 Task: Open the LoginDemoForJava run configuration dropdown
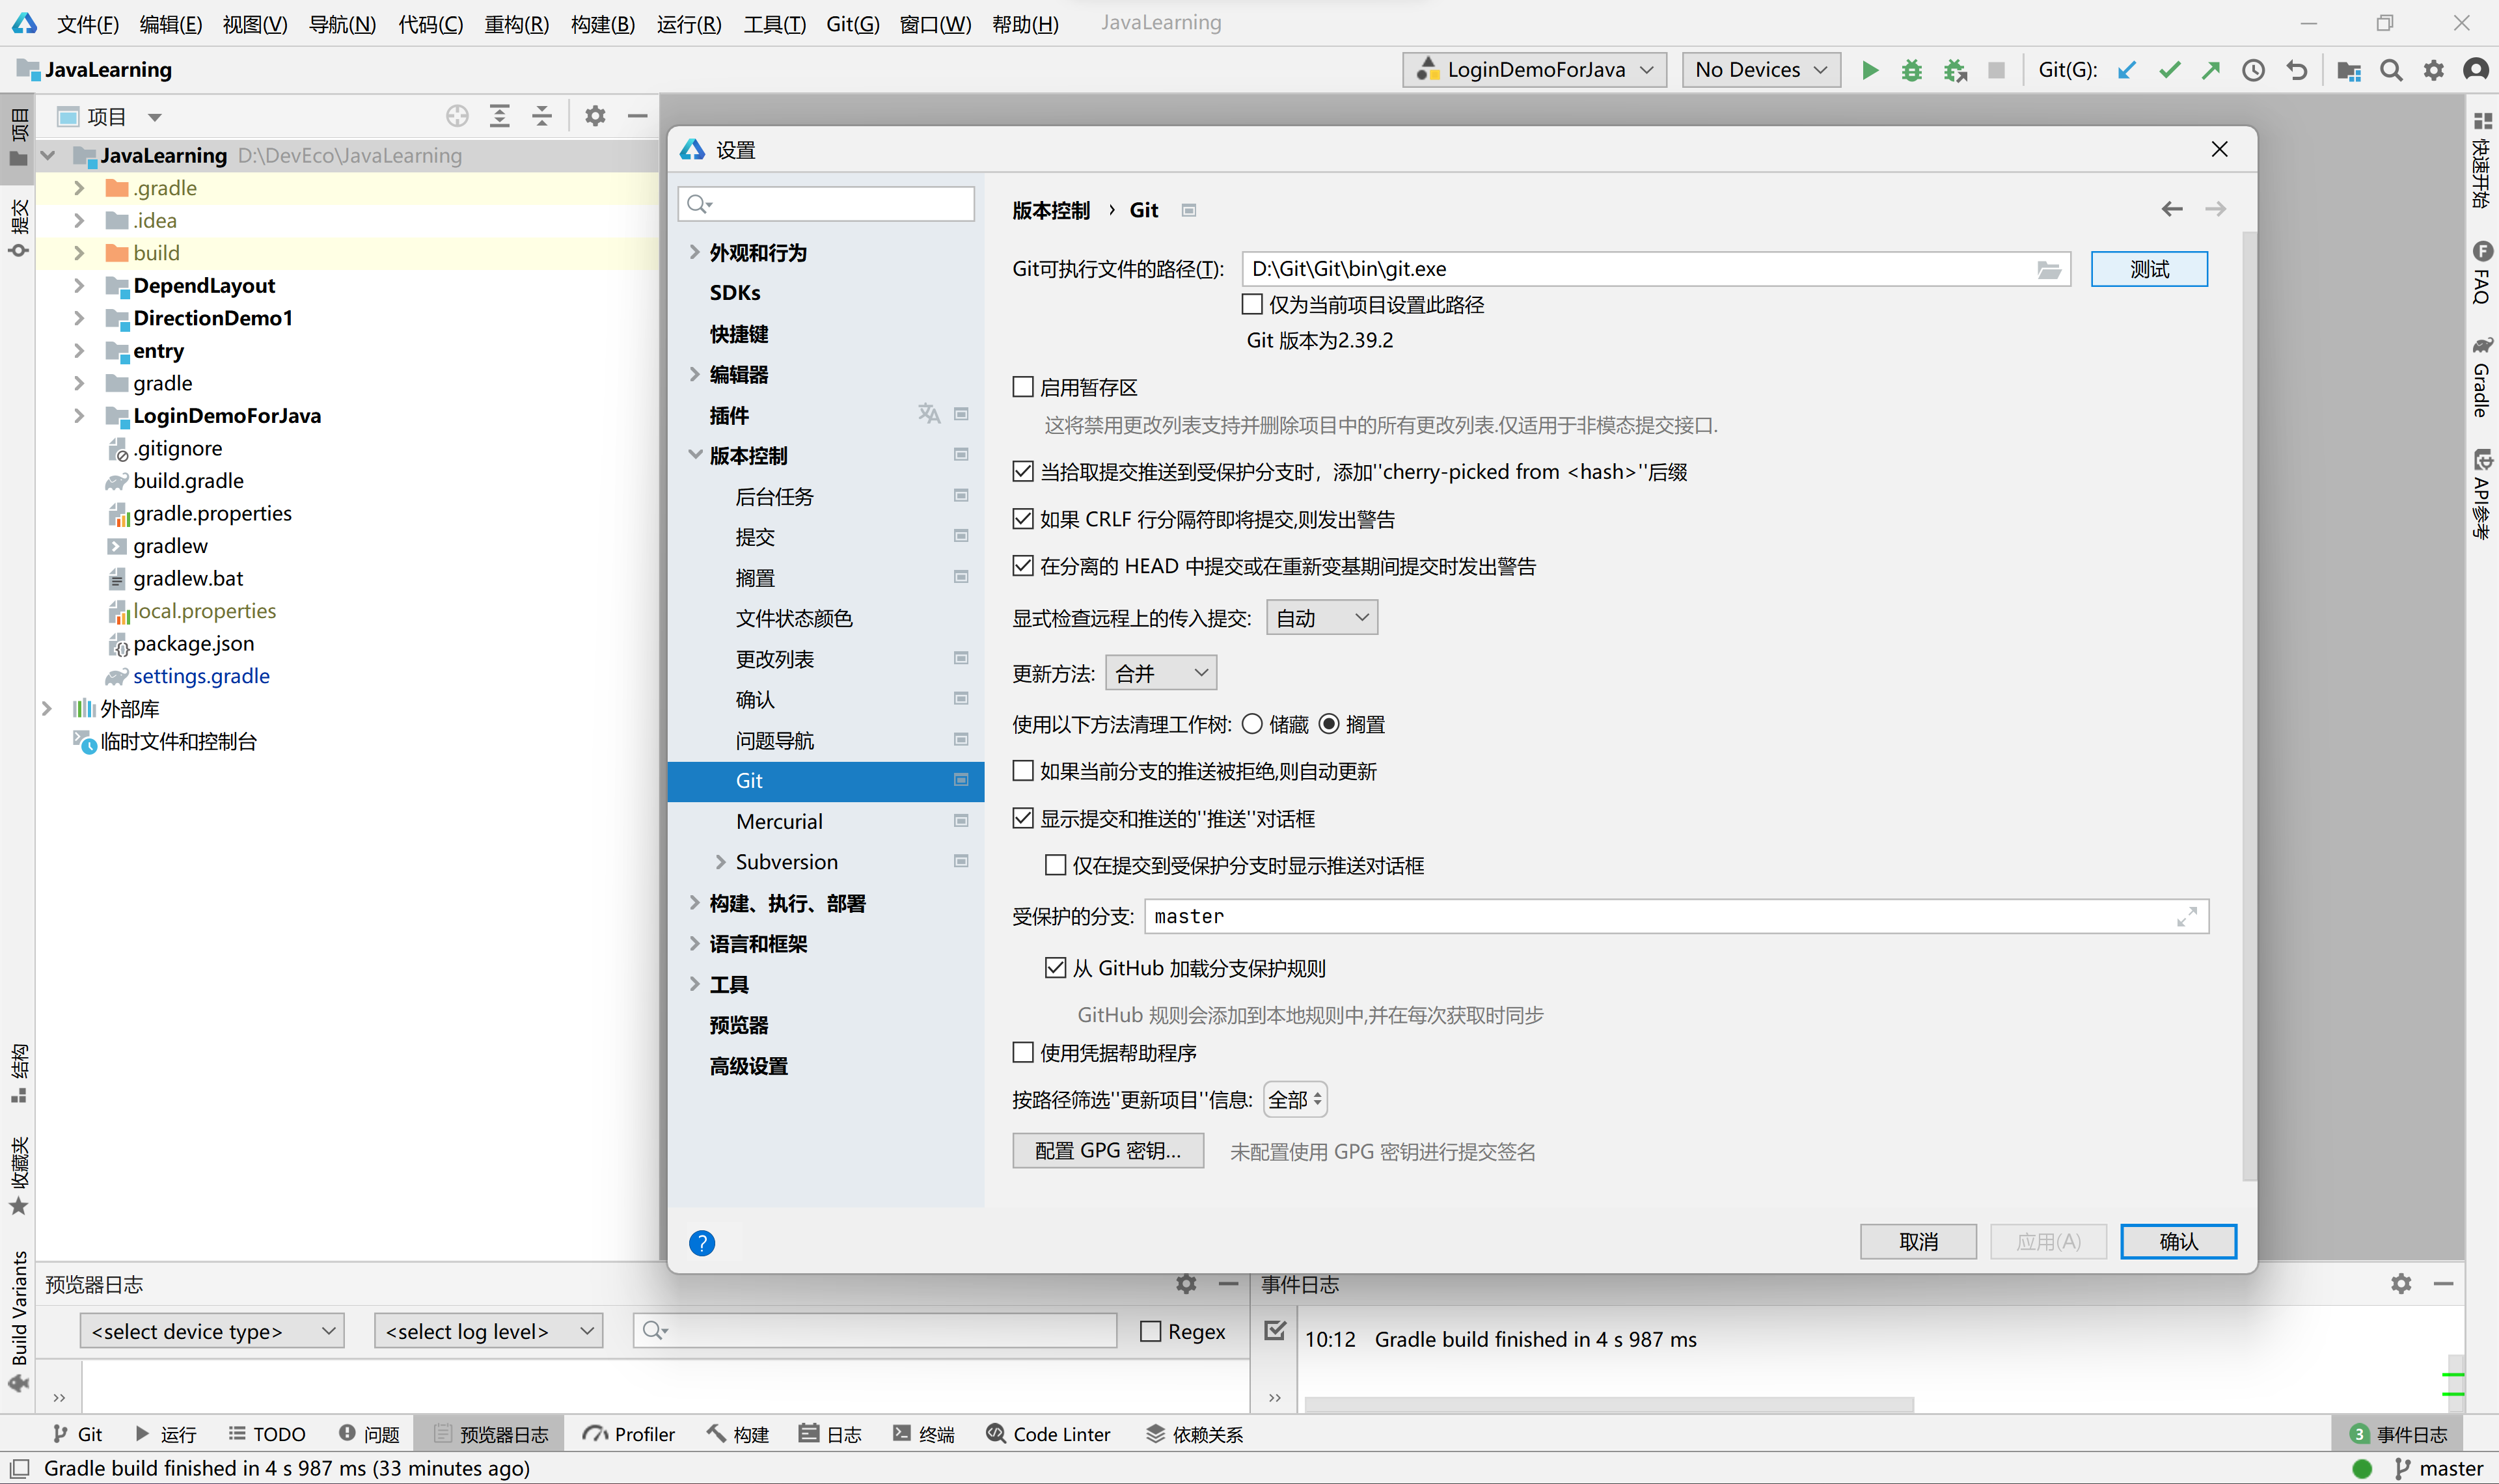point(1534,70)
